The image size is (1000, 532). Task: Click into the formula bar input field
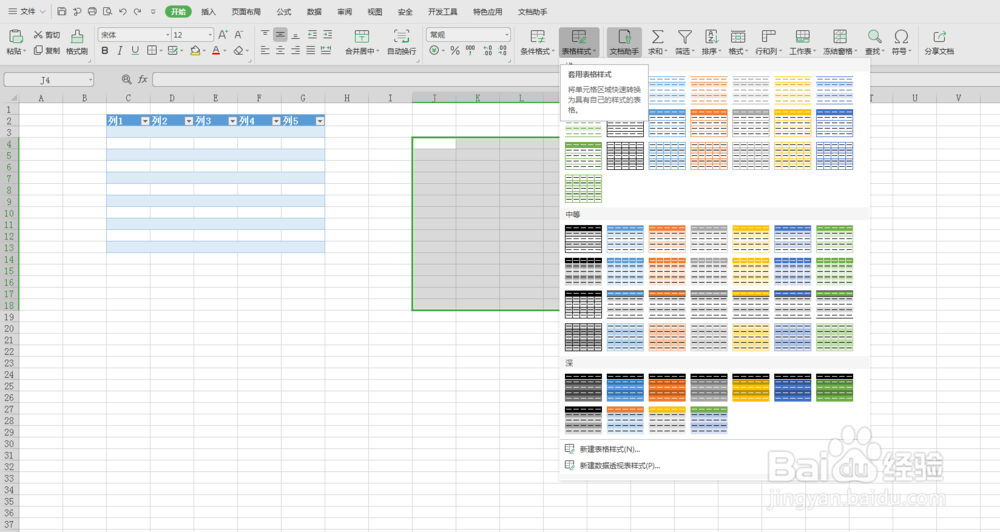coord(356,80)
